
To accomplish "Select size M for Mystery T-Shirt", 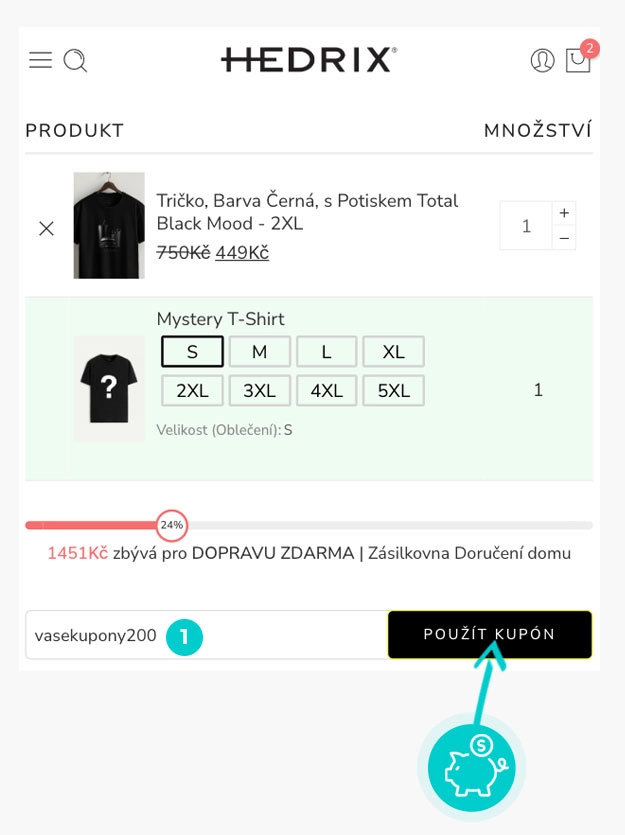I will click(x=259, y=351).
